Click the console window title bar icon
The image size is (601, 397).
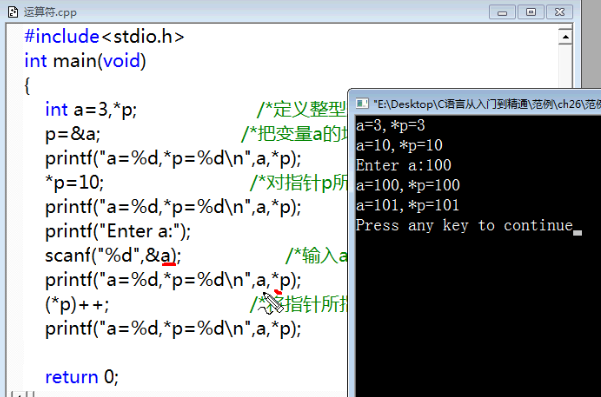362,103
